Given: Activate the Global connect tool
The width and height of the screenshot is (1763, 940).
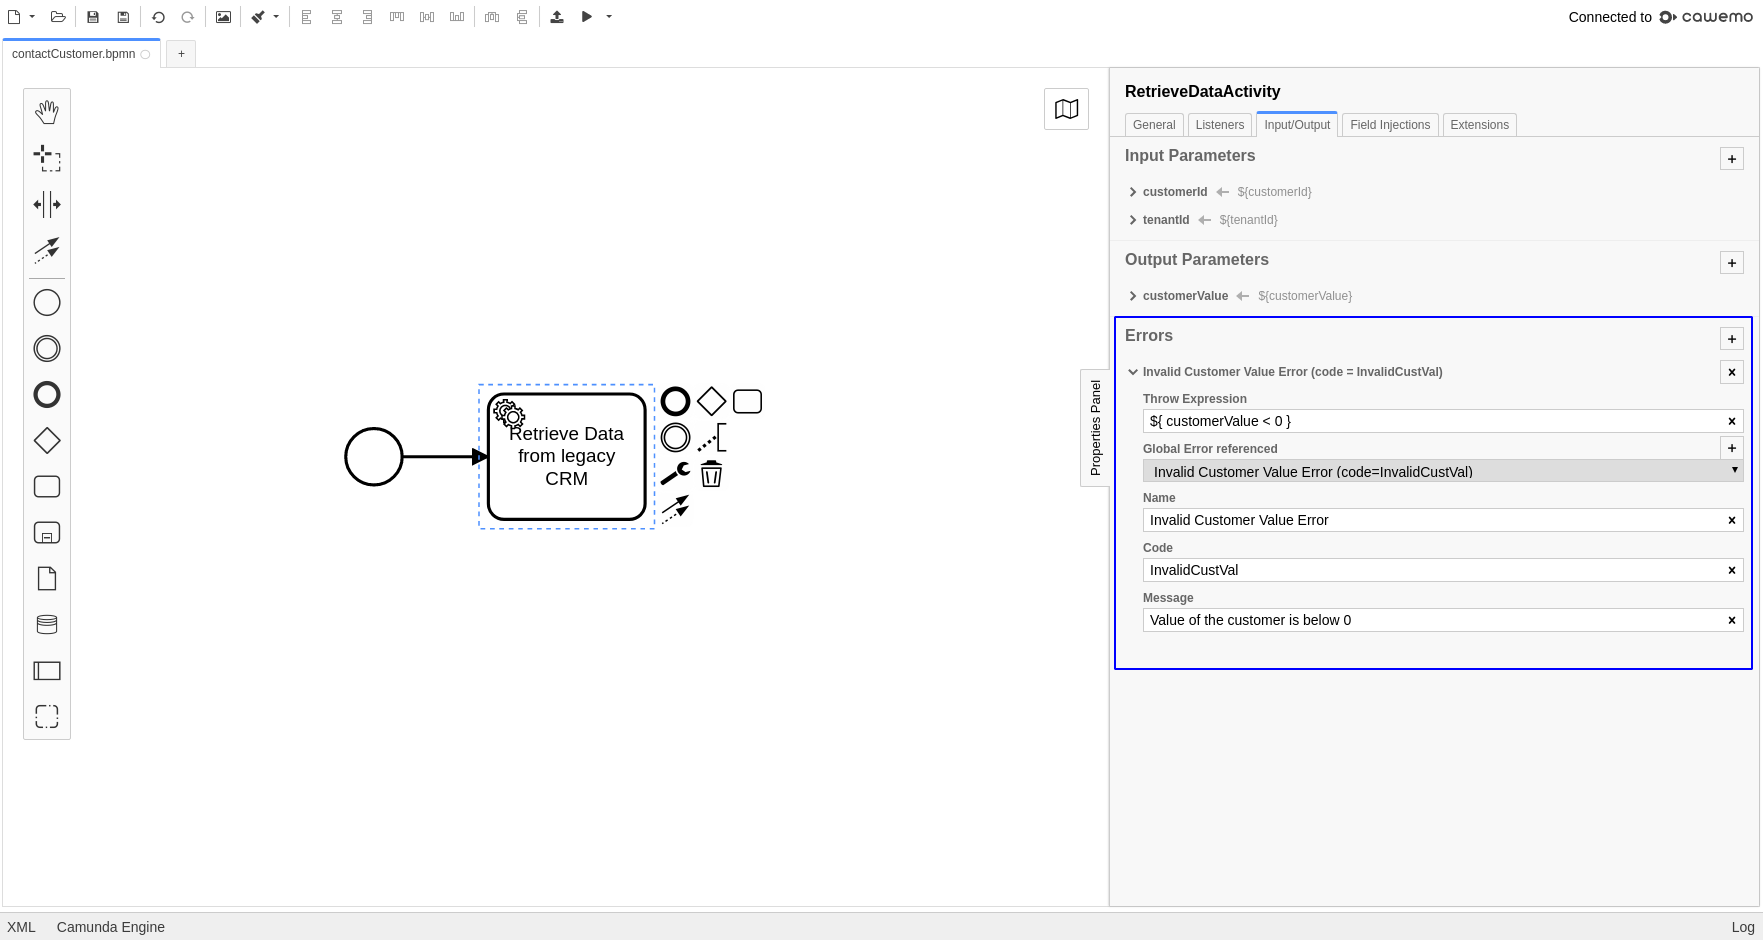Looking at the screenshot, I should [47, 251].
